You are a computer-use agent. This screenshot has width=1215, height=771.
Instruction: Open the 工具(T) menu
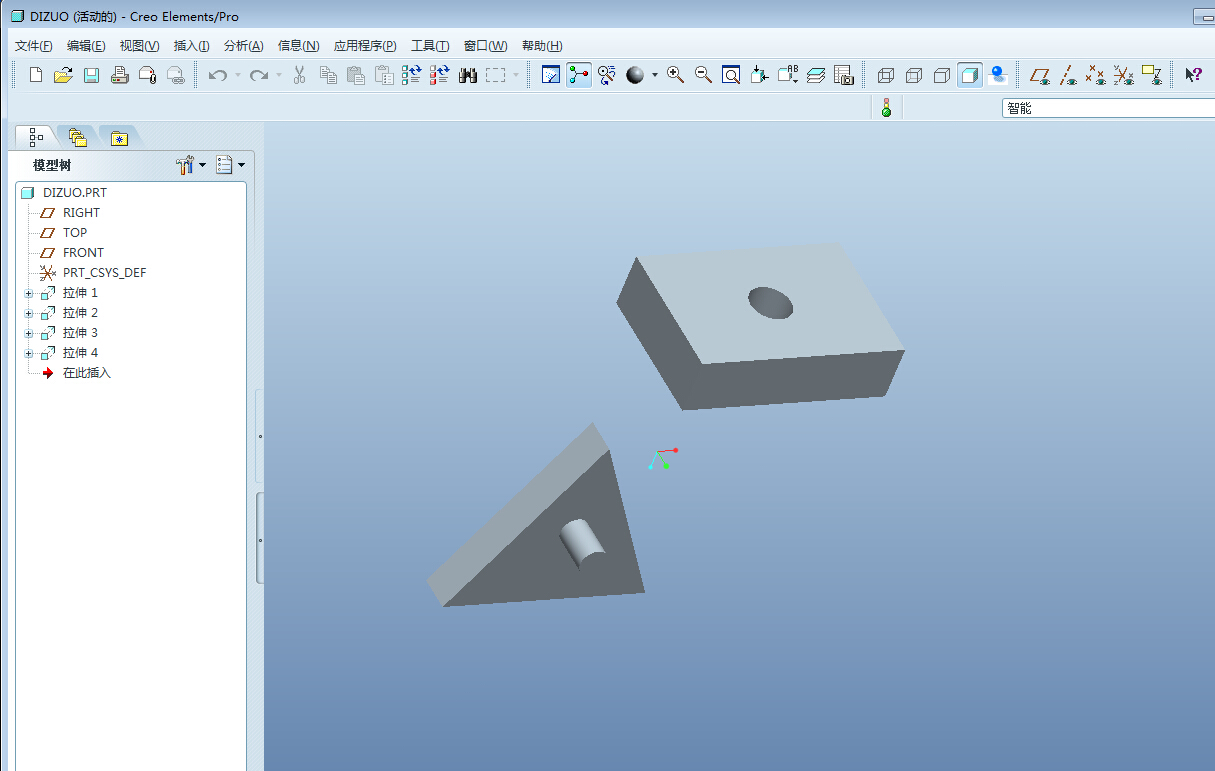tap(430, 46)
